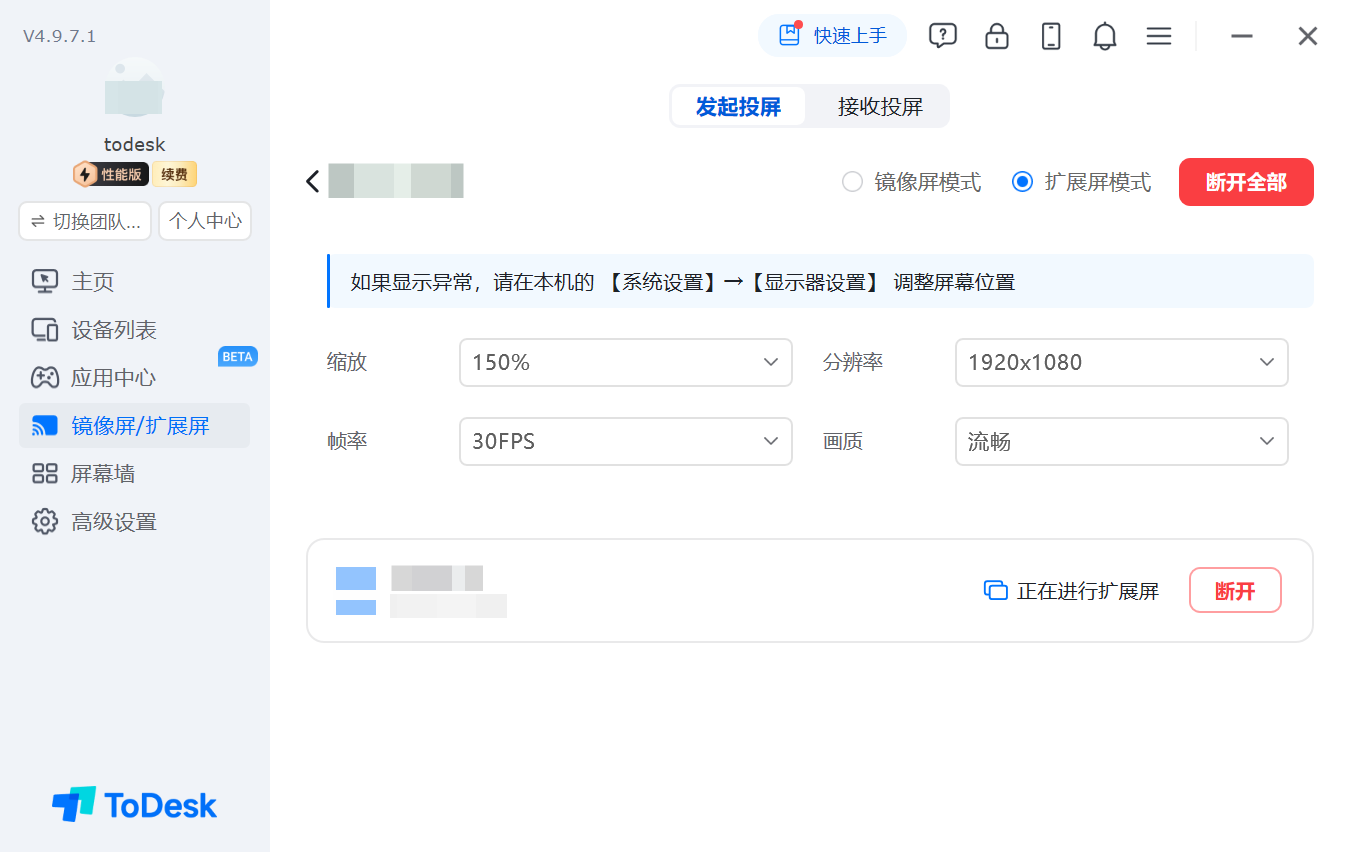
Task: Expand the 帧率 30FPS dropdown
Action: click(626, 441)
